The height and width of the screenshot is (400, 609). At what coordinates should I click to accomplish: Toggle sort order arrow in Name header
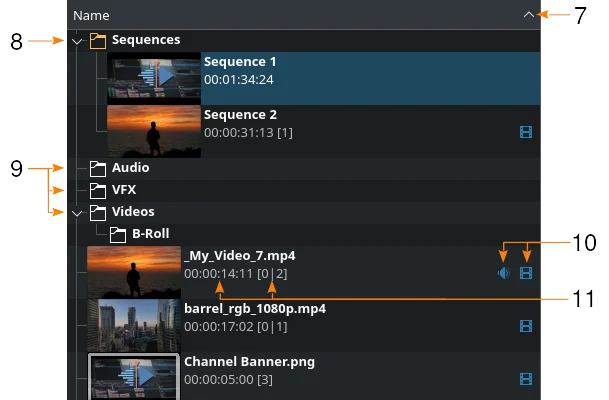point(529,15)
